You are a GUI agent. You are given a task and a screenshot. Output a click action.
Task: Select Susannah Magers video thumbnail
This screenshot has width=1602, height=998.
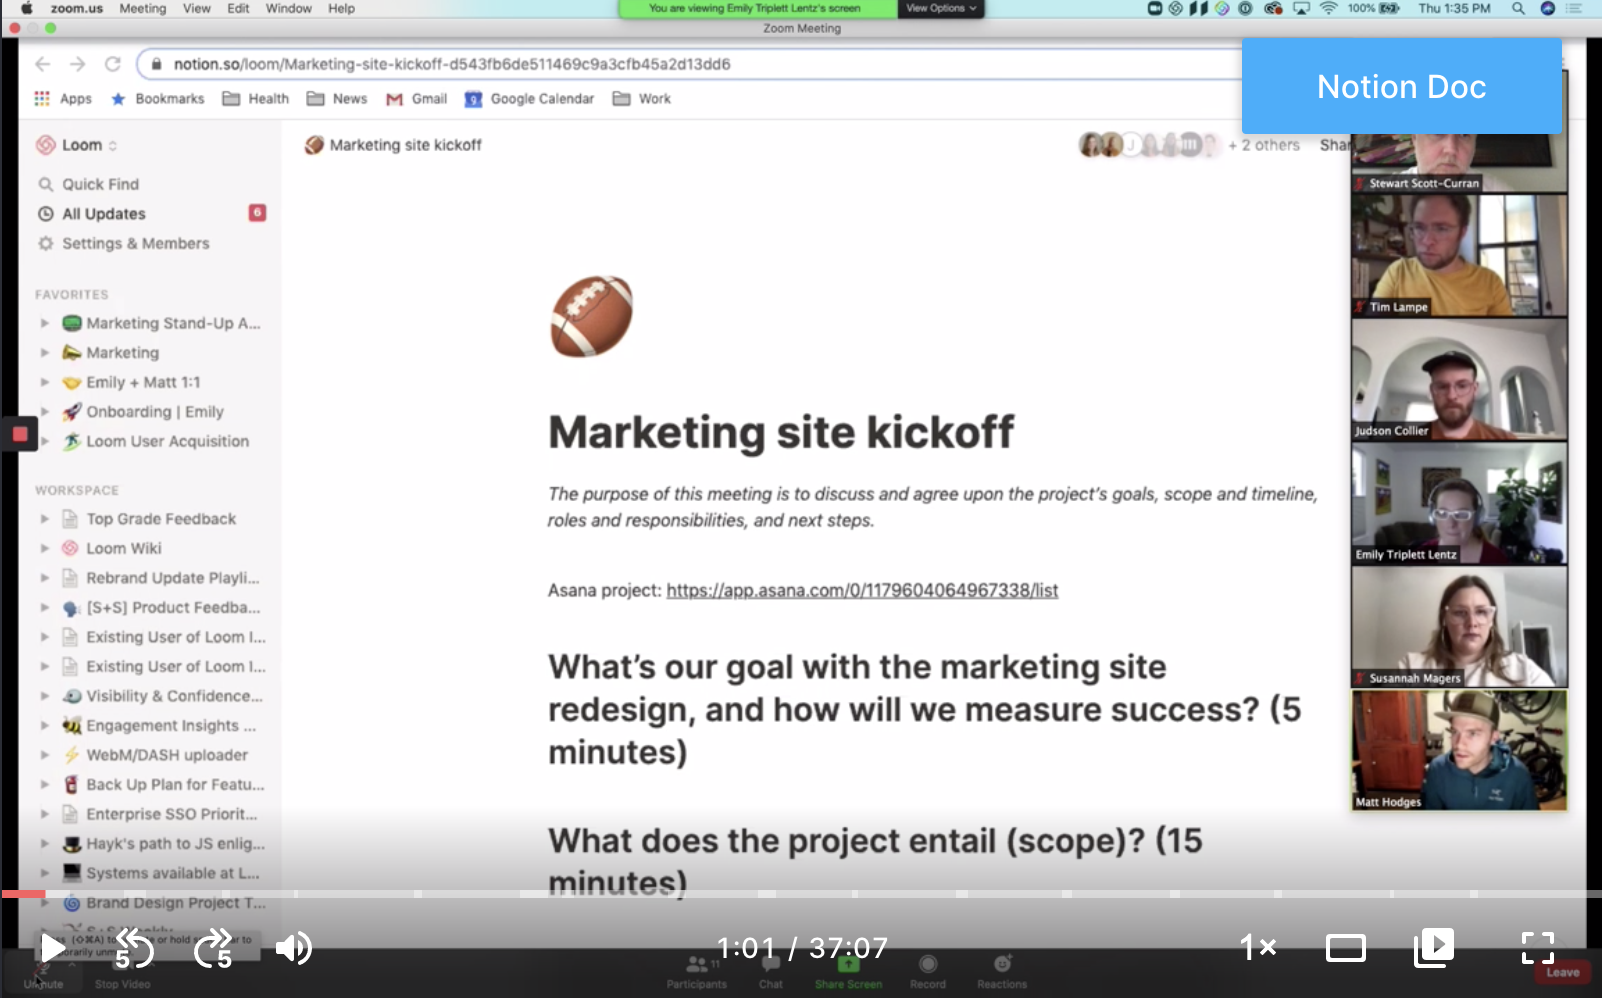pyautogui.click(x=1459, y=627)
